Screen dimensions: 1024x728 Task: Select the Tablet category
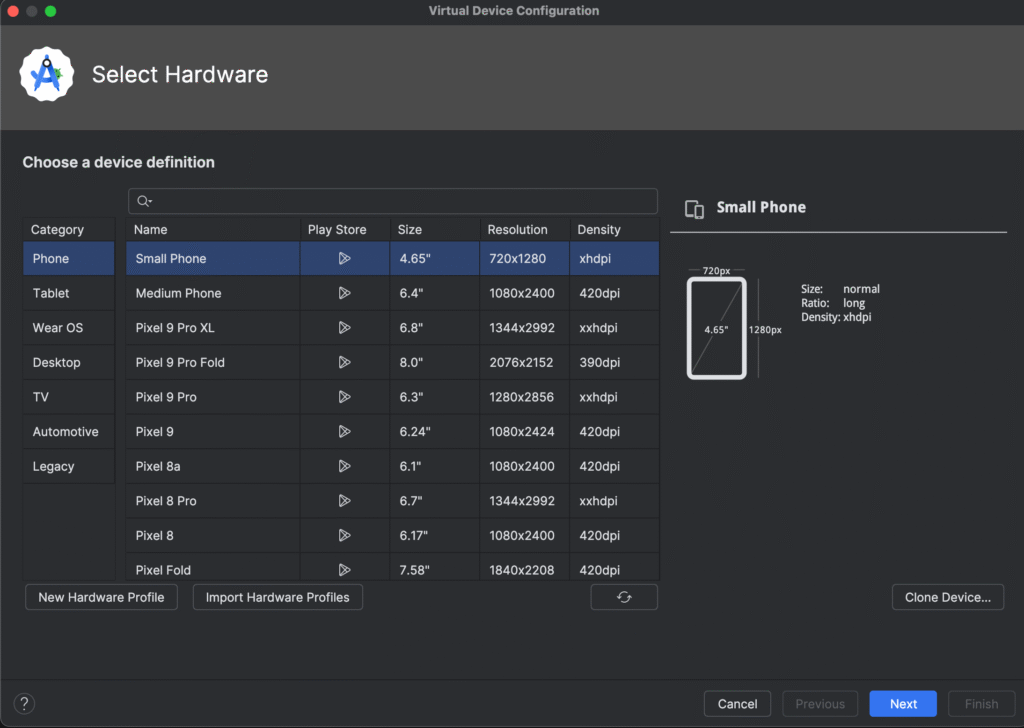tap(51, 293)
